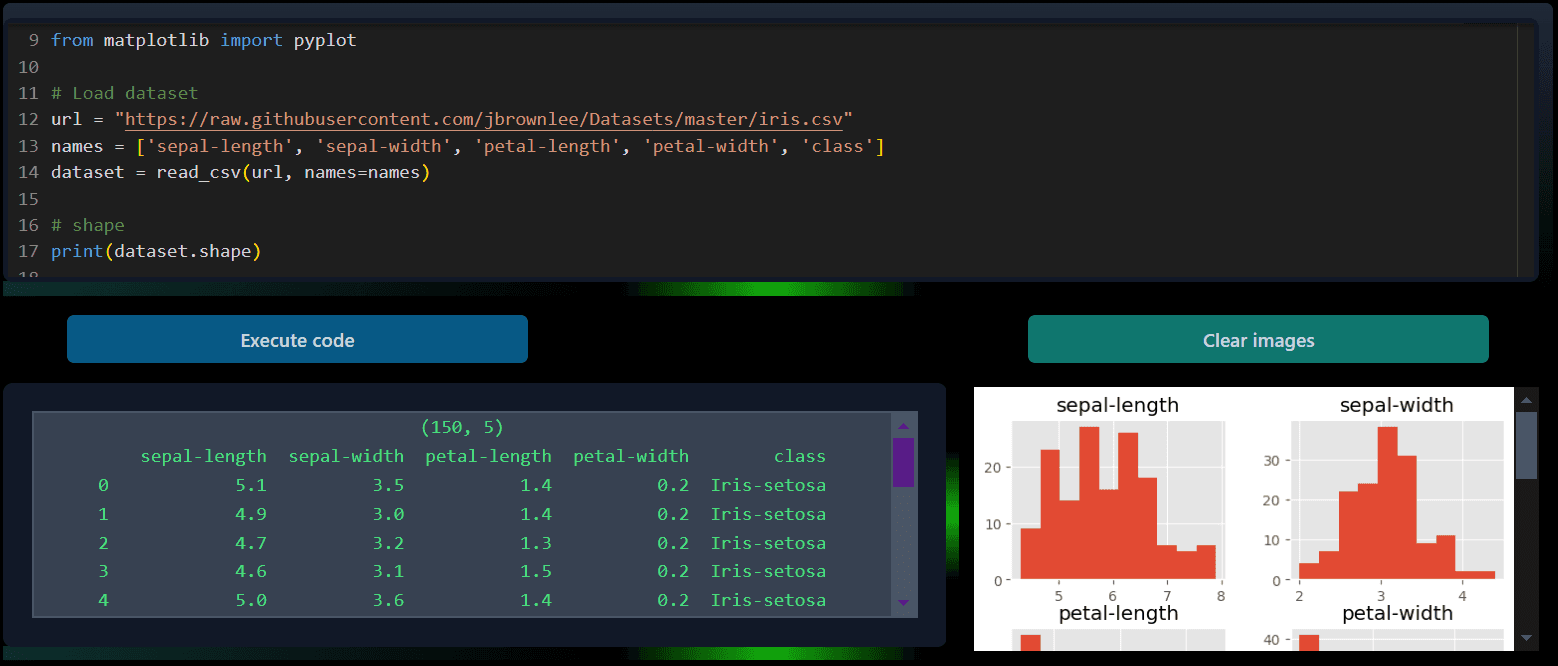Click the Execute code button
Viewport: 1558px width, 666px height.
[x=297, y=340]
